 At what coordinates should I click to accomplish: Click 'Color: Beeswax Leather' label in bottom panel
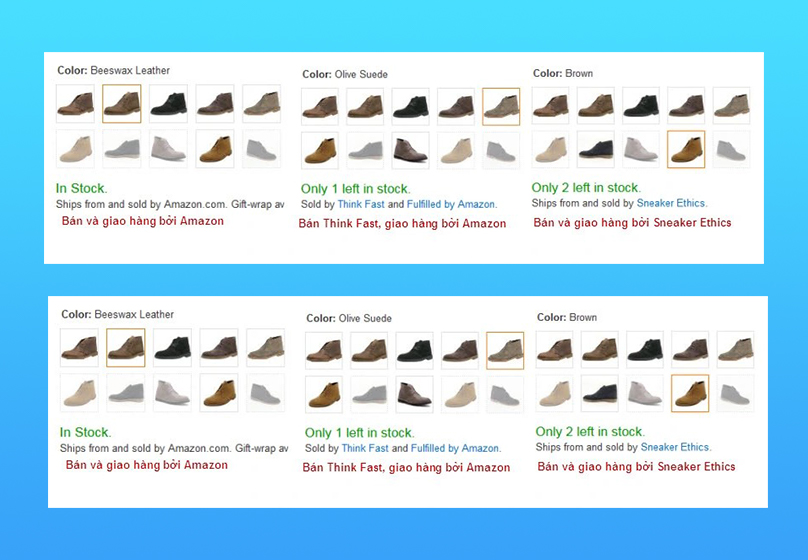(117, 315)
